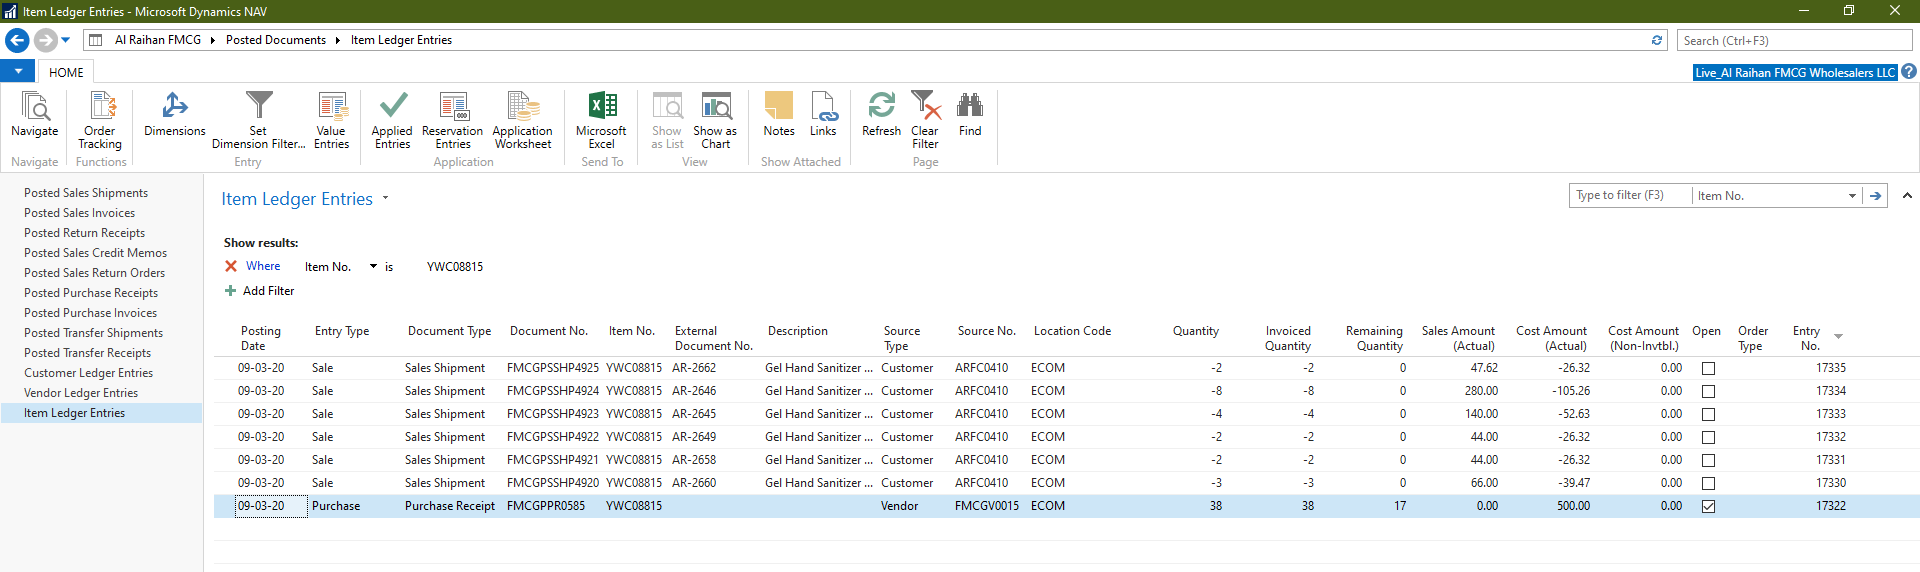The width and height of the screenshot is (1920, 572).
Task: Open Value Entries from ribbon
Action: (x=331, y=119)
